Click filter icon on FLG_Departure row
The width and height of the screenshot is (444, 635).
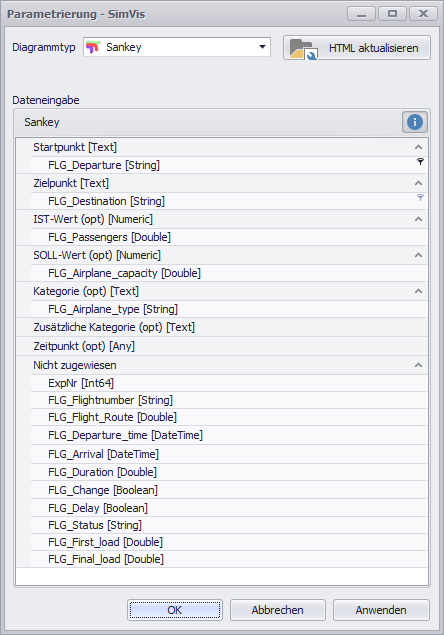pyautogui.click(x=420, y=162)
